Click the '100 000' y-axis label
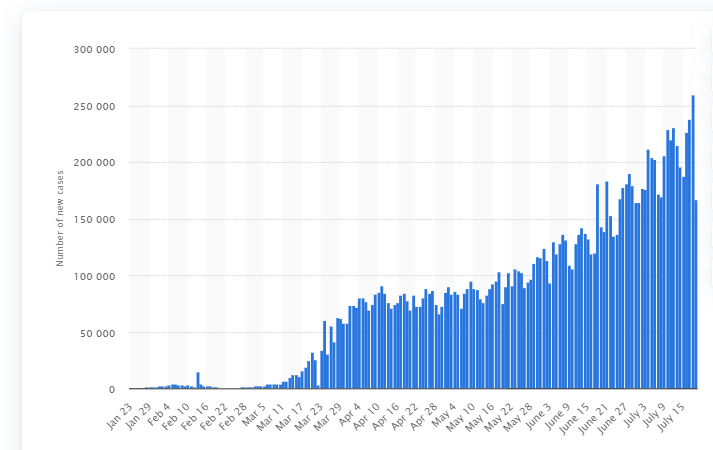Image resolution: width=713 pixels, height=450 pixels. [x=95, y=276]
